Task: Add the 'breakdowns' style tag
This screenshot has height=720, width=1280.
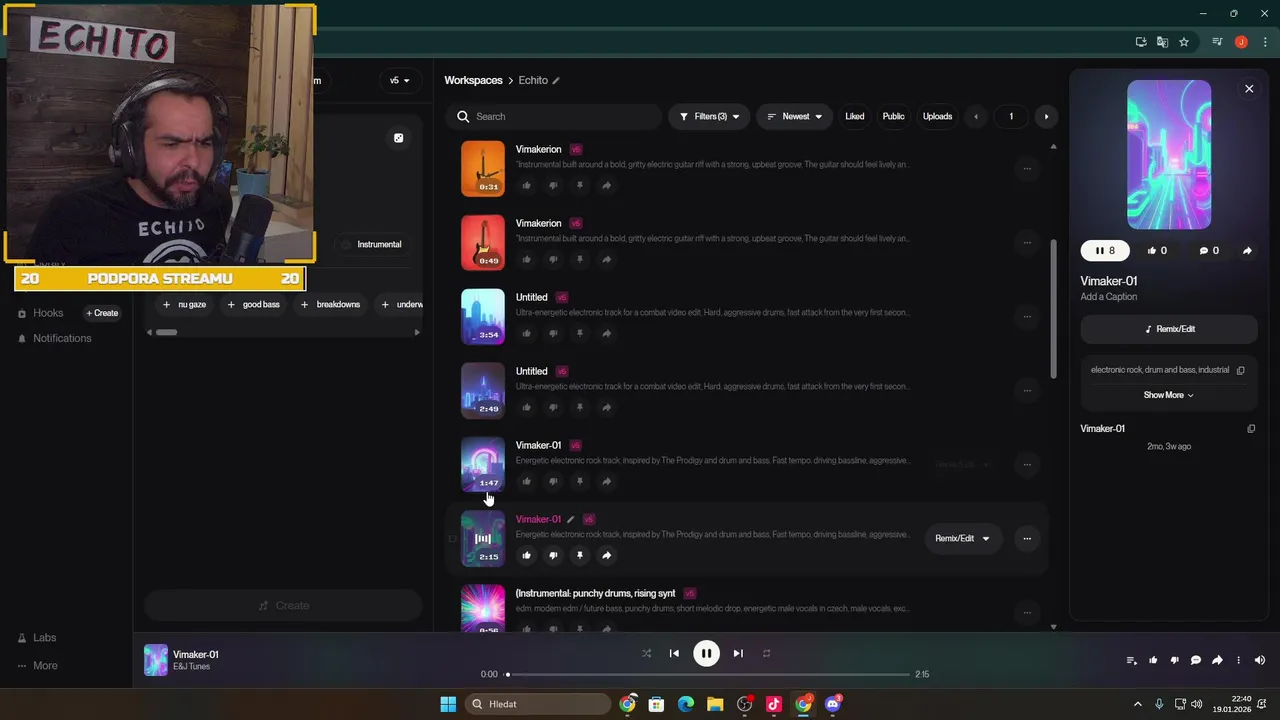Action: (x=330, y=304)
